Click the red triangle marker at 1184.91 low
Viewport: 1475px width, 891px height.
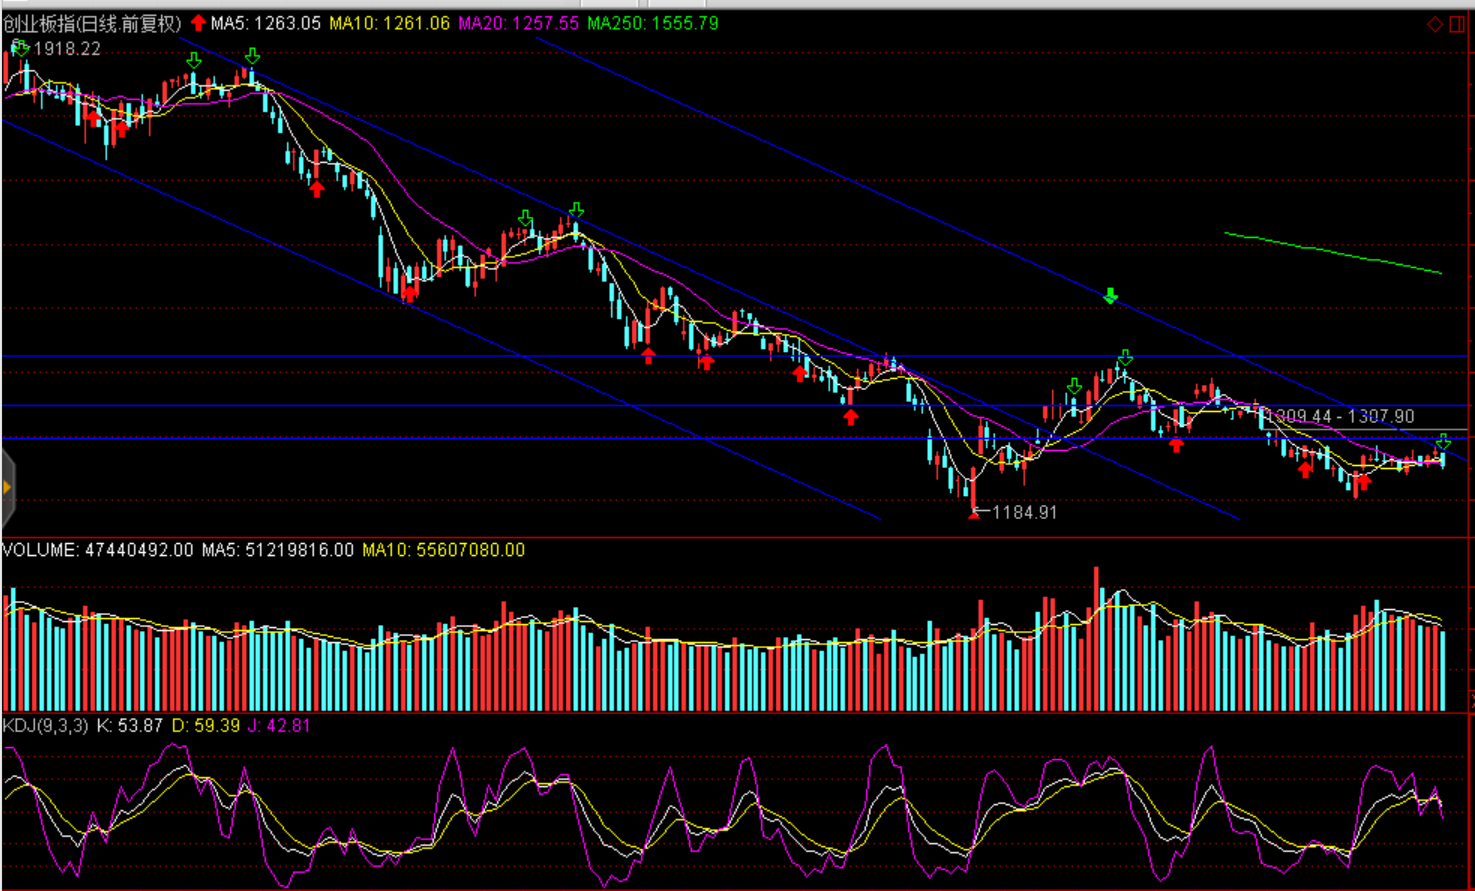click(974, 515)
